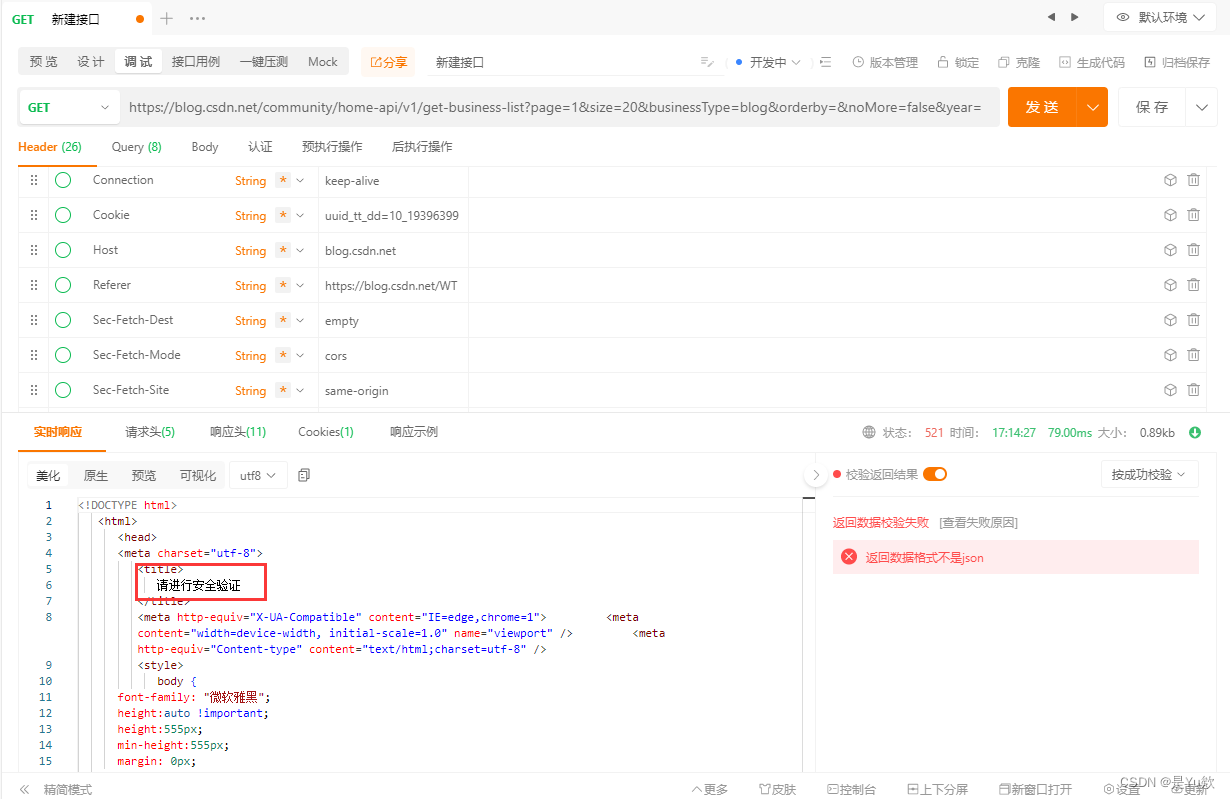Uncheck the Sec-Fetch-Dest header checkbox
Viewport: 1230px width, 799px height.
(63, 320)
